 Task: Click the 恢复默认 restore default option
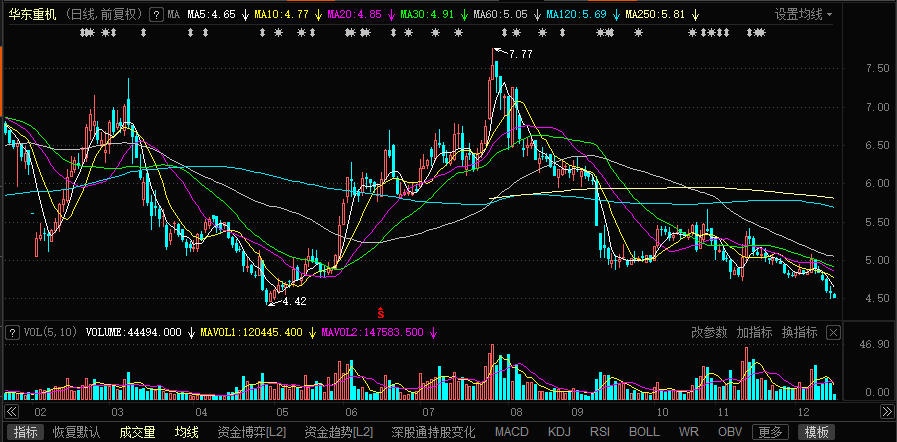(x=77, y=432)
